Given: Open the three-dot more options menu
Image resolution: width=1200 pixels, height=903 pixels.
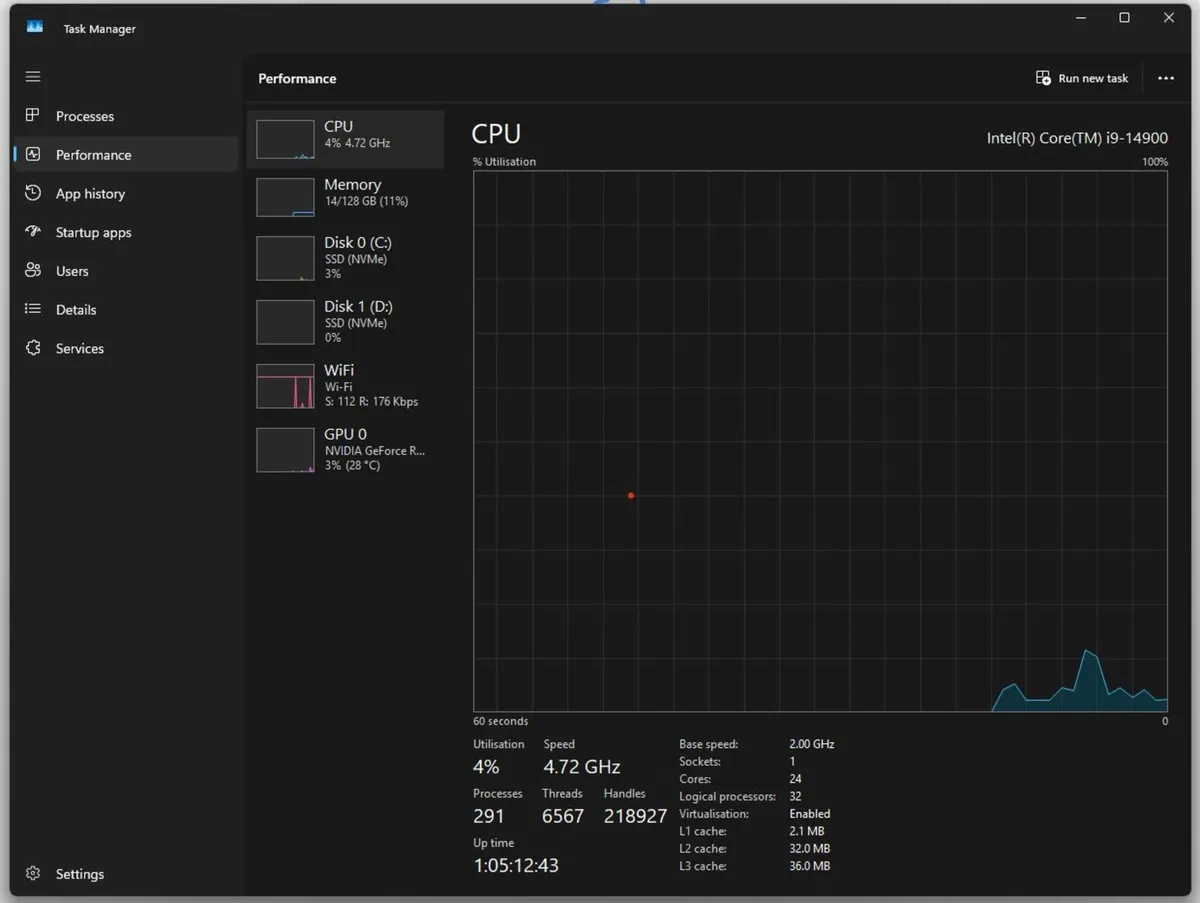Looking at the screenshot, I should (x=1165, y=78).
